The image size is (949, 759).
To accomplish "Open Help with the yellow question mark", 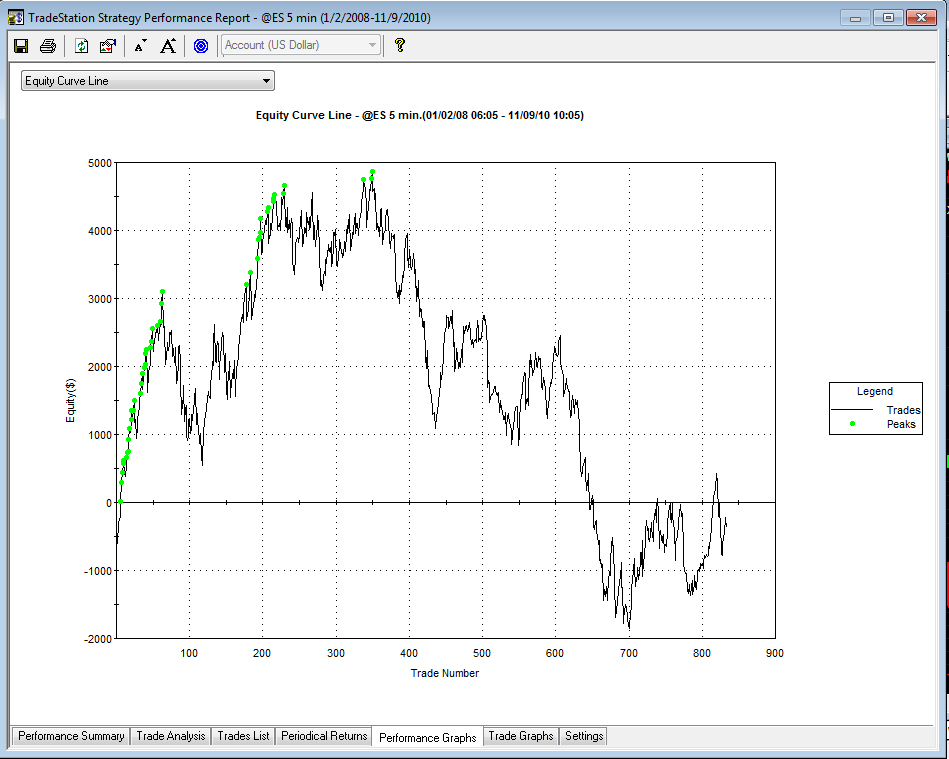I will [x=399, y=45].
